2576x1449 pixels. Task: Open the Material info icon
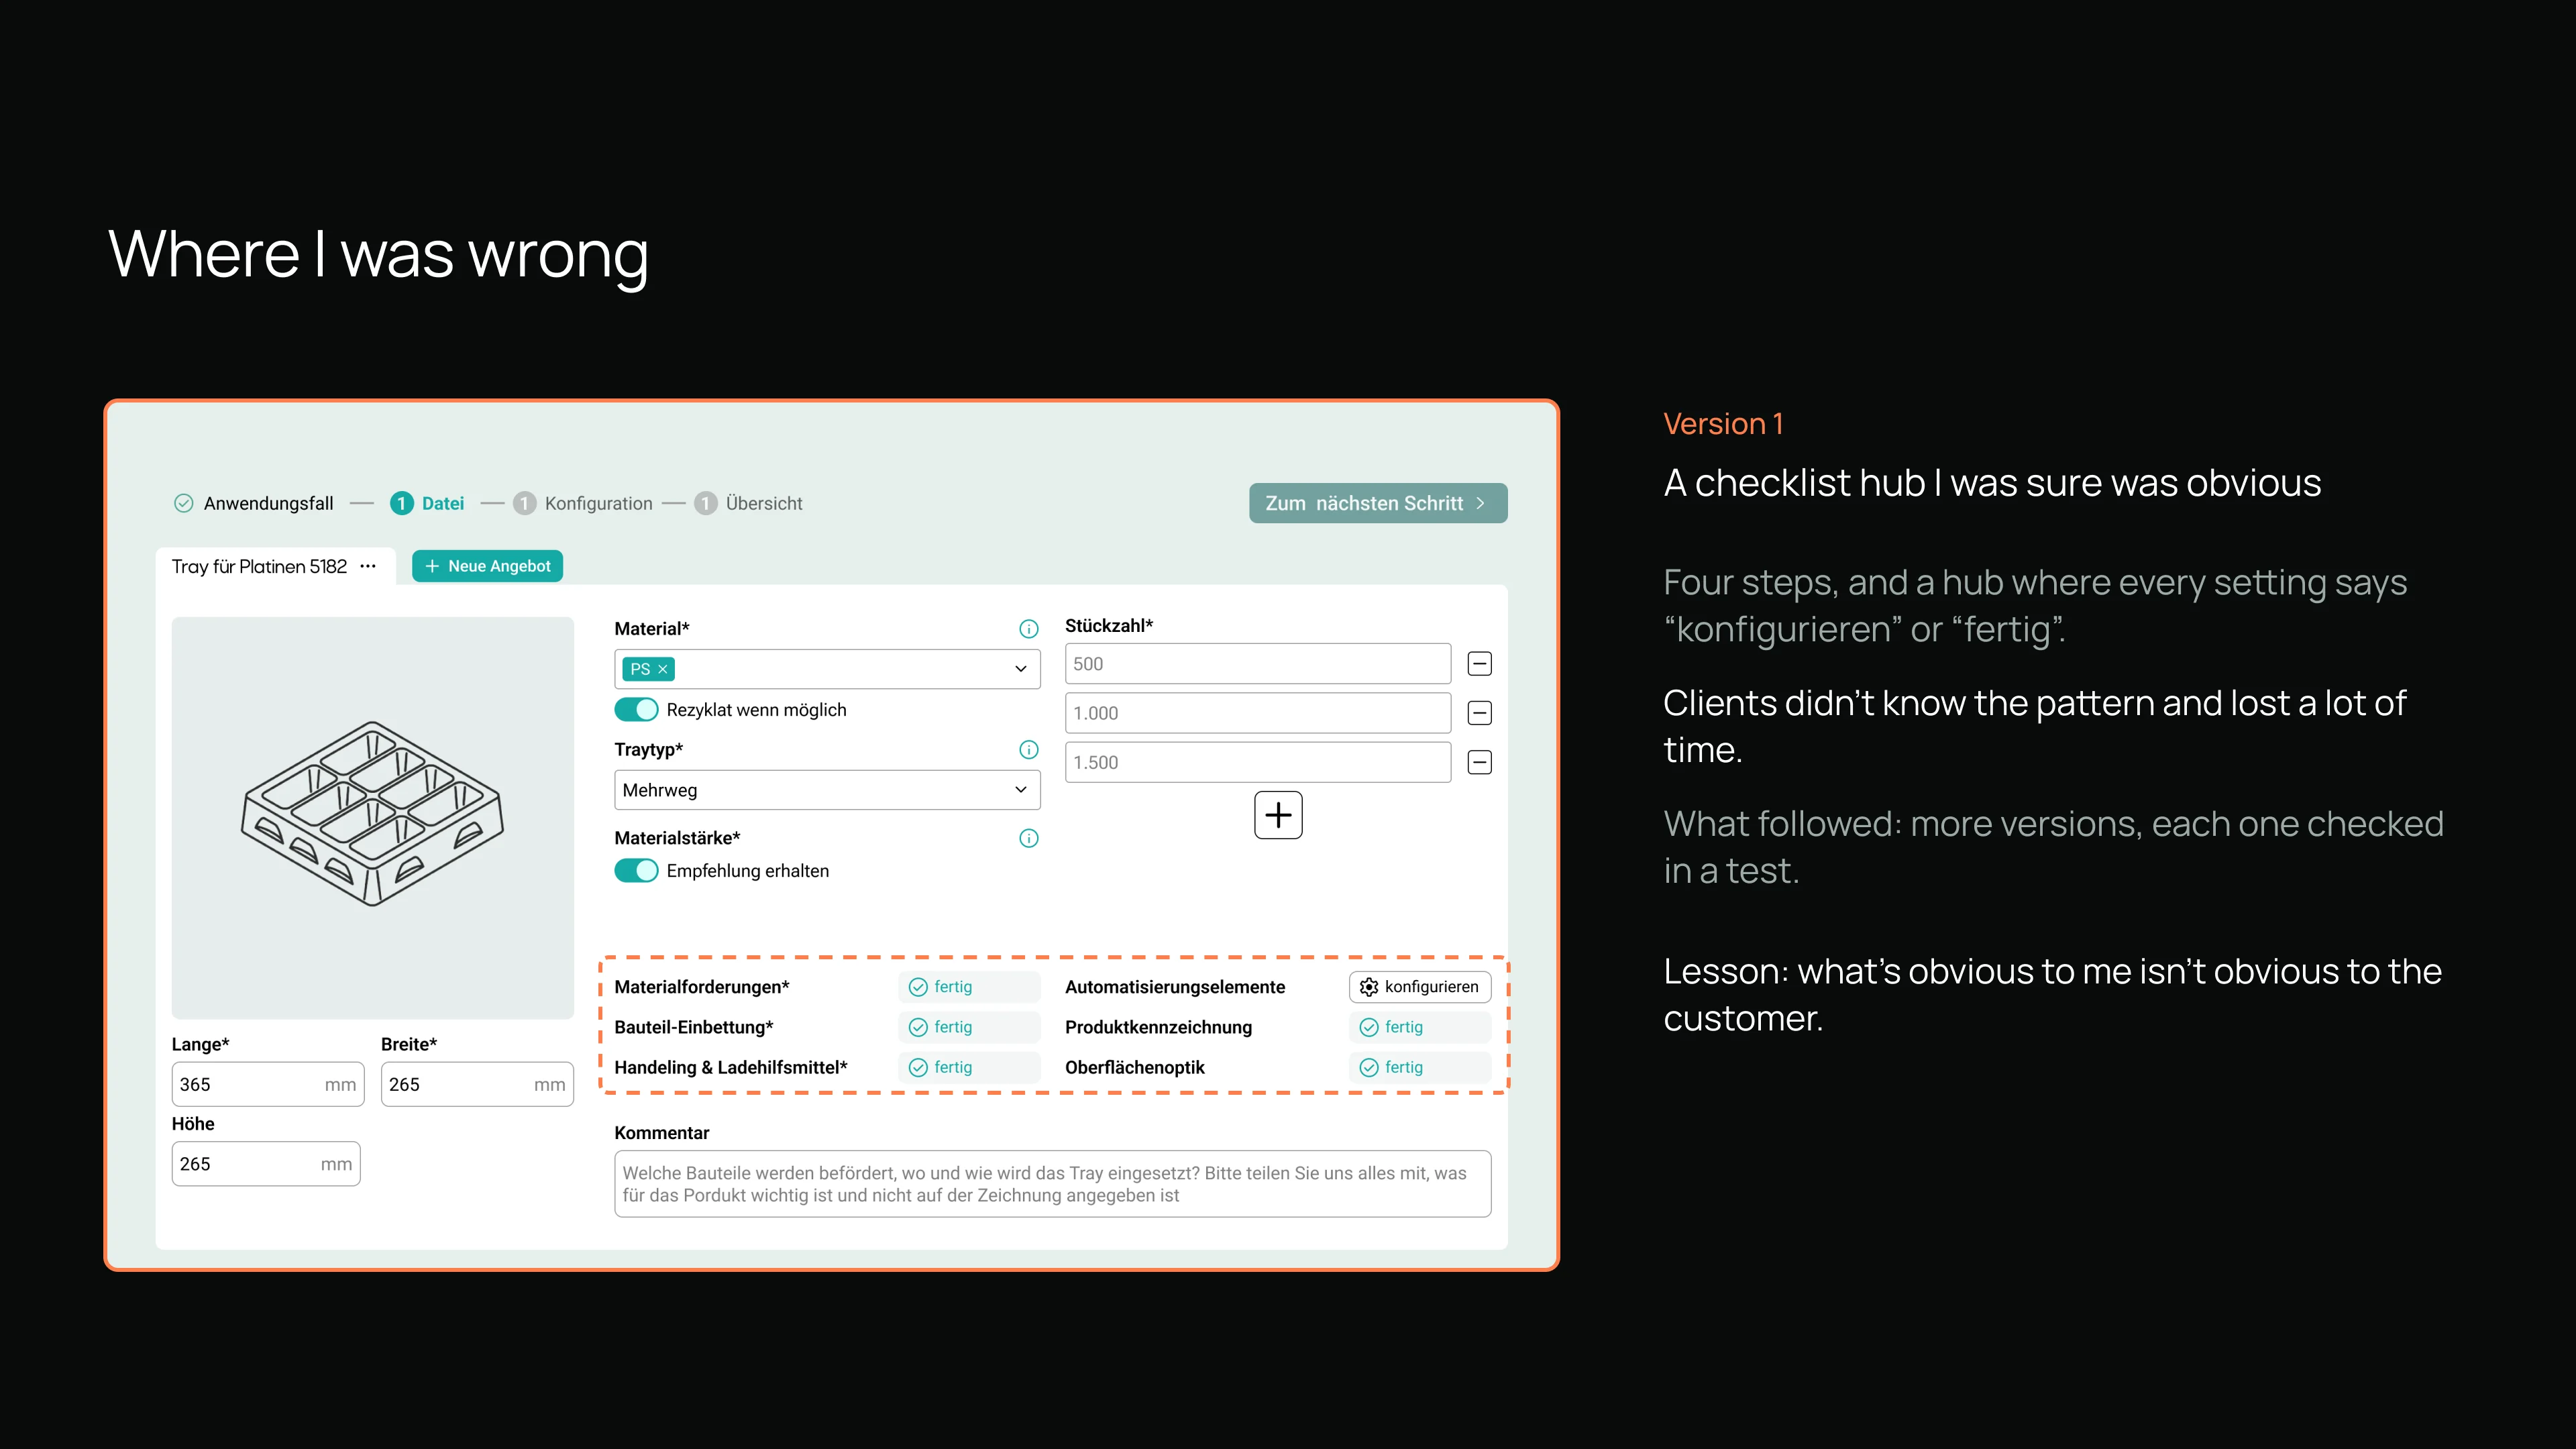(1028, 629)
